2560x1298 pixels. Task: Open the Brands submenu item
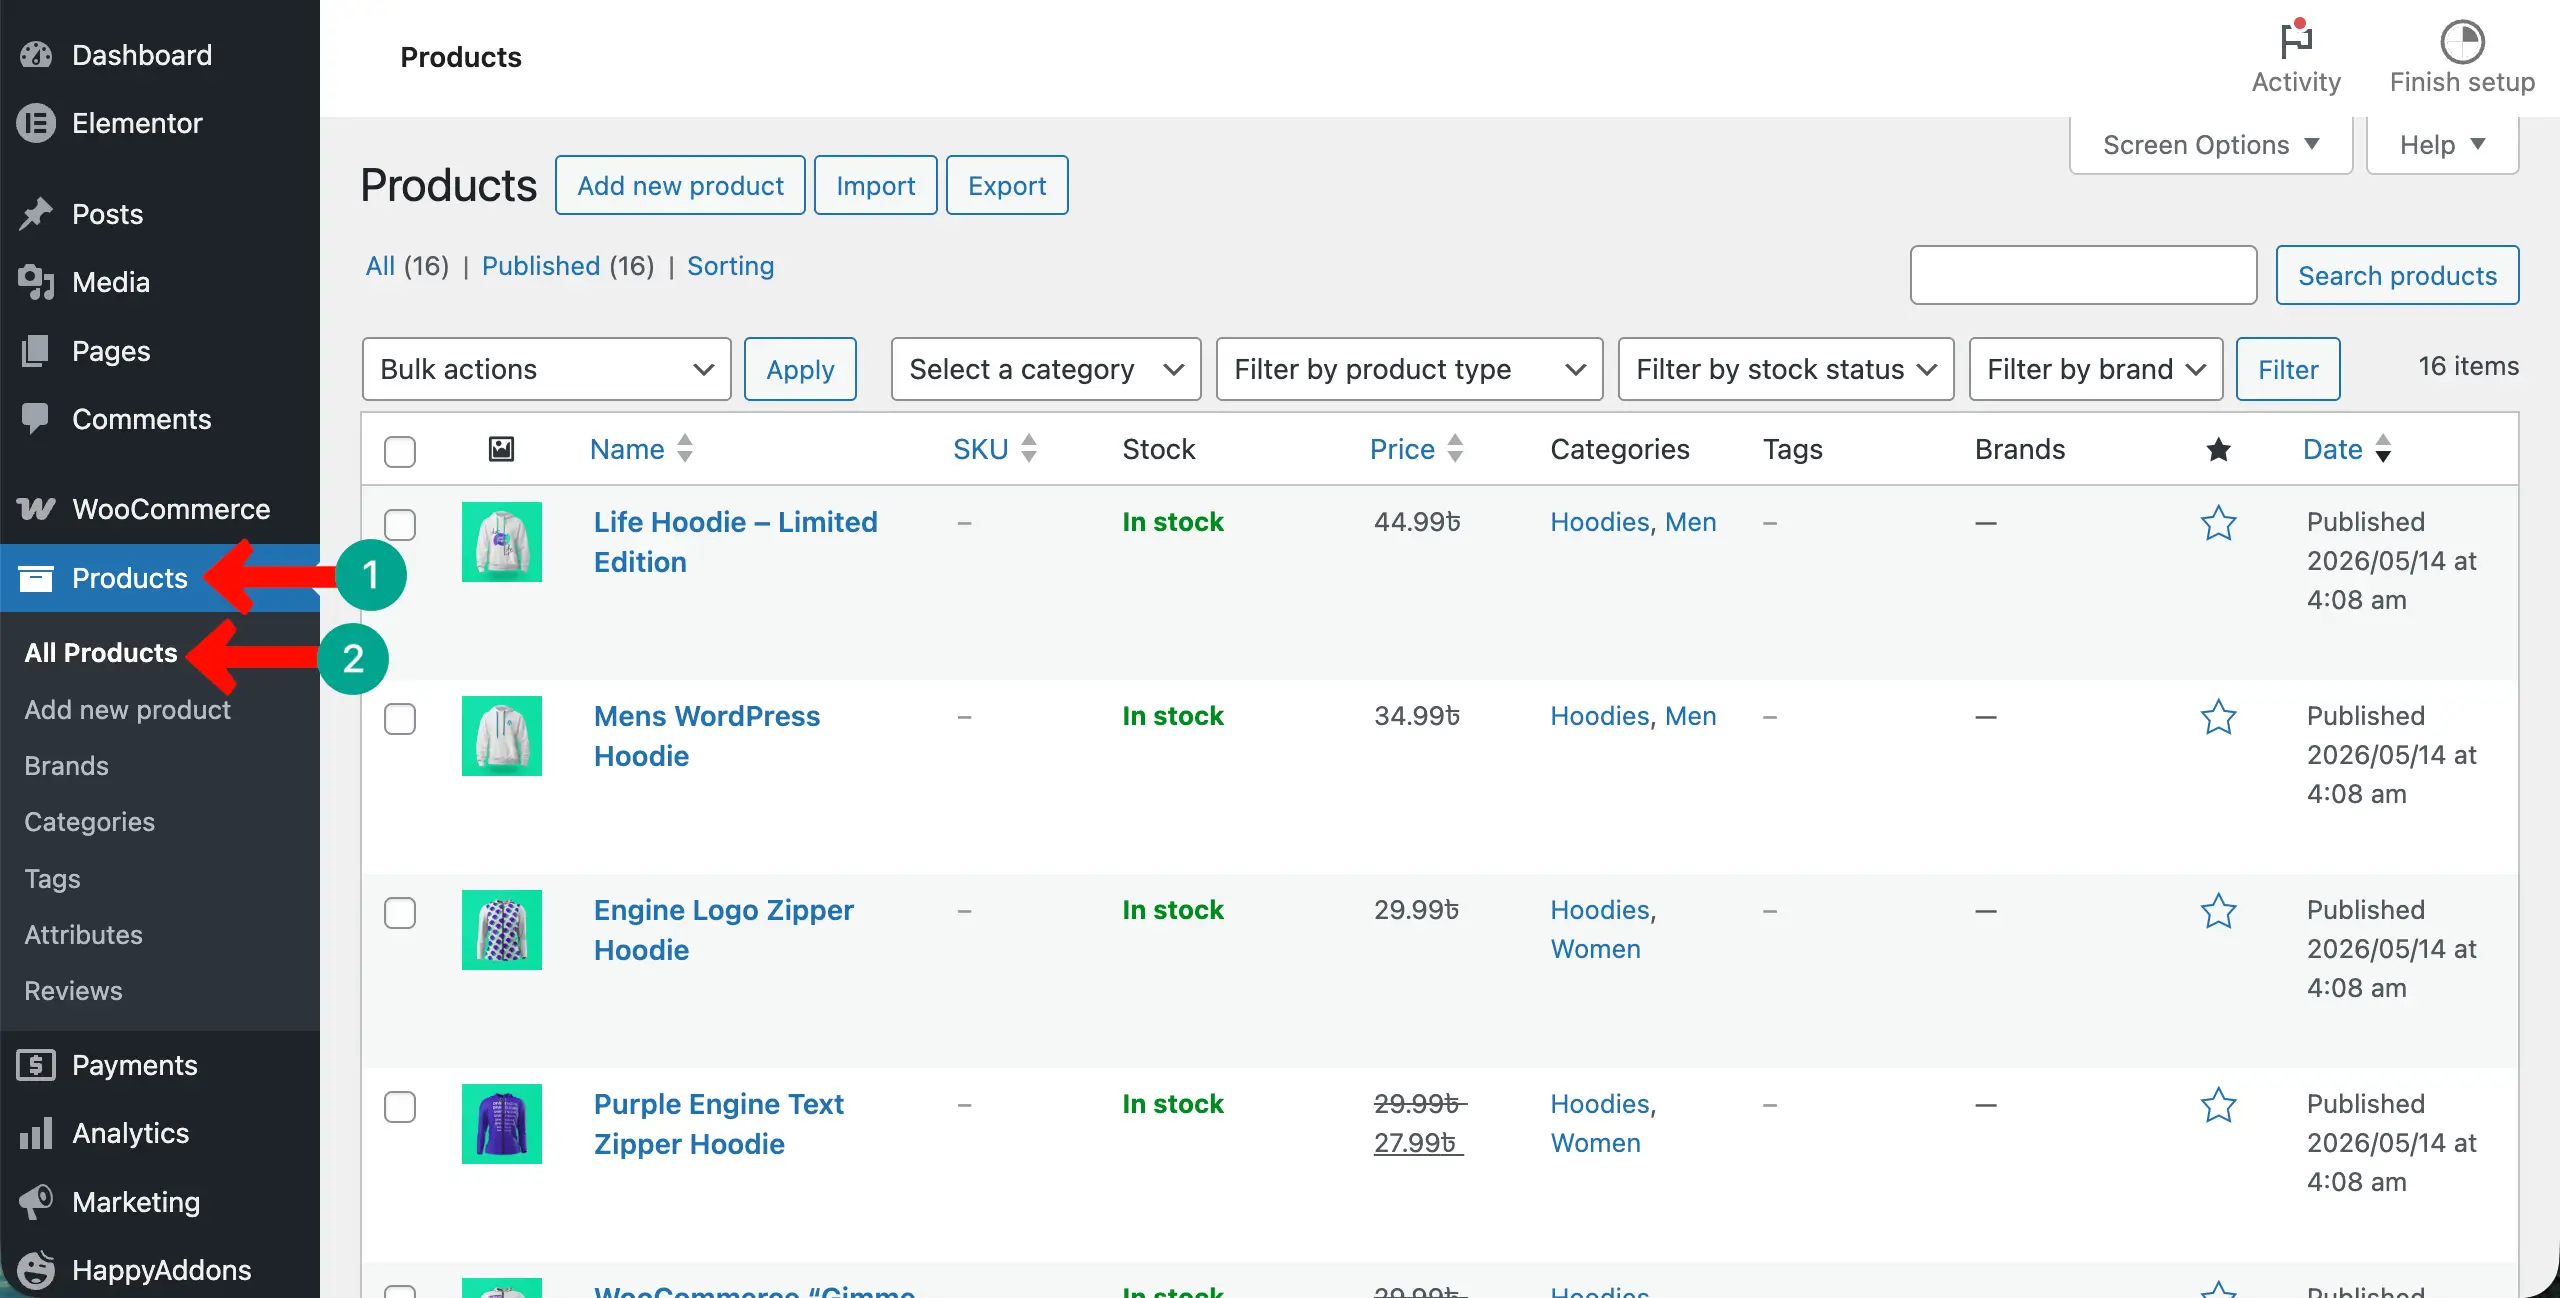pyautogui.click(x=67, y=766)
